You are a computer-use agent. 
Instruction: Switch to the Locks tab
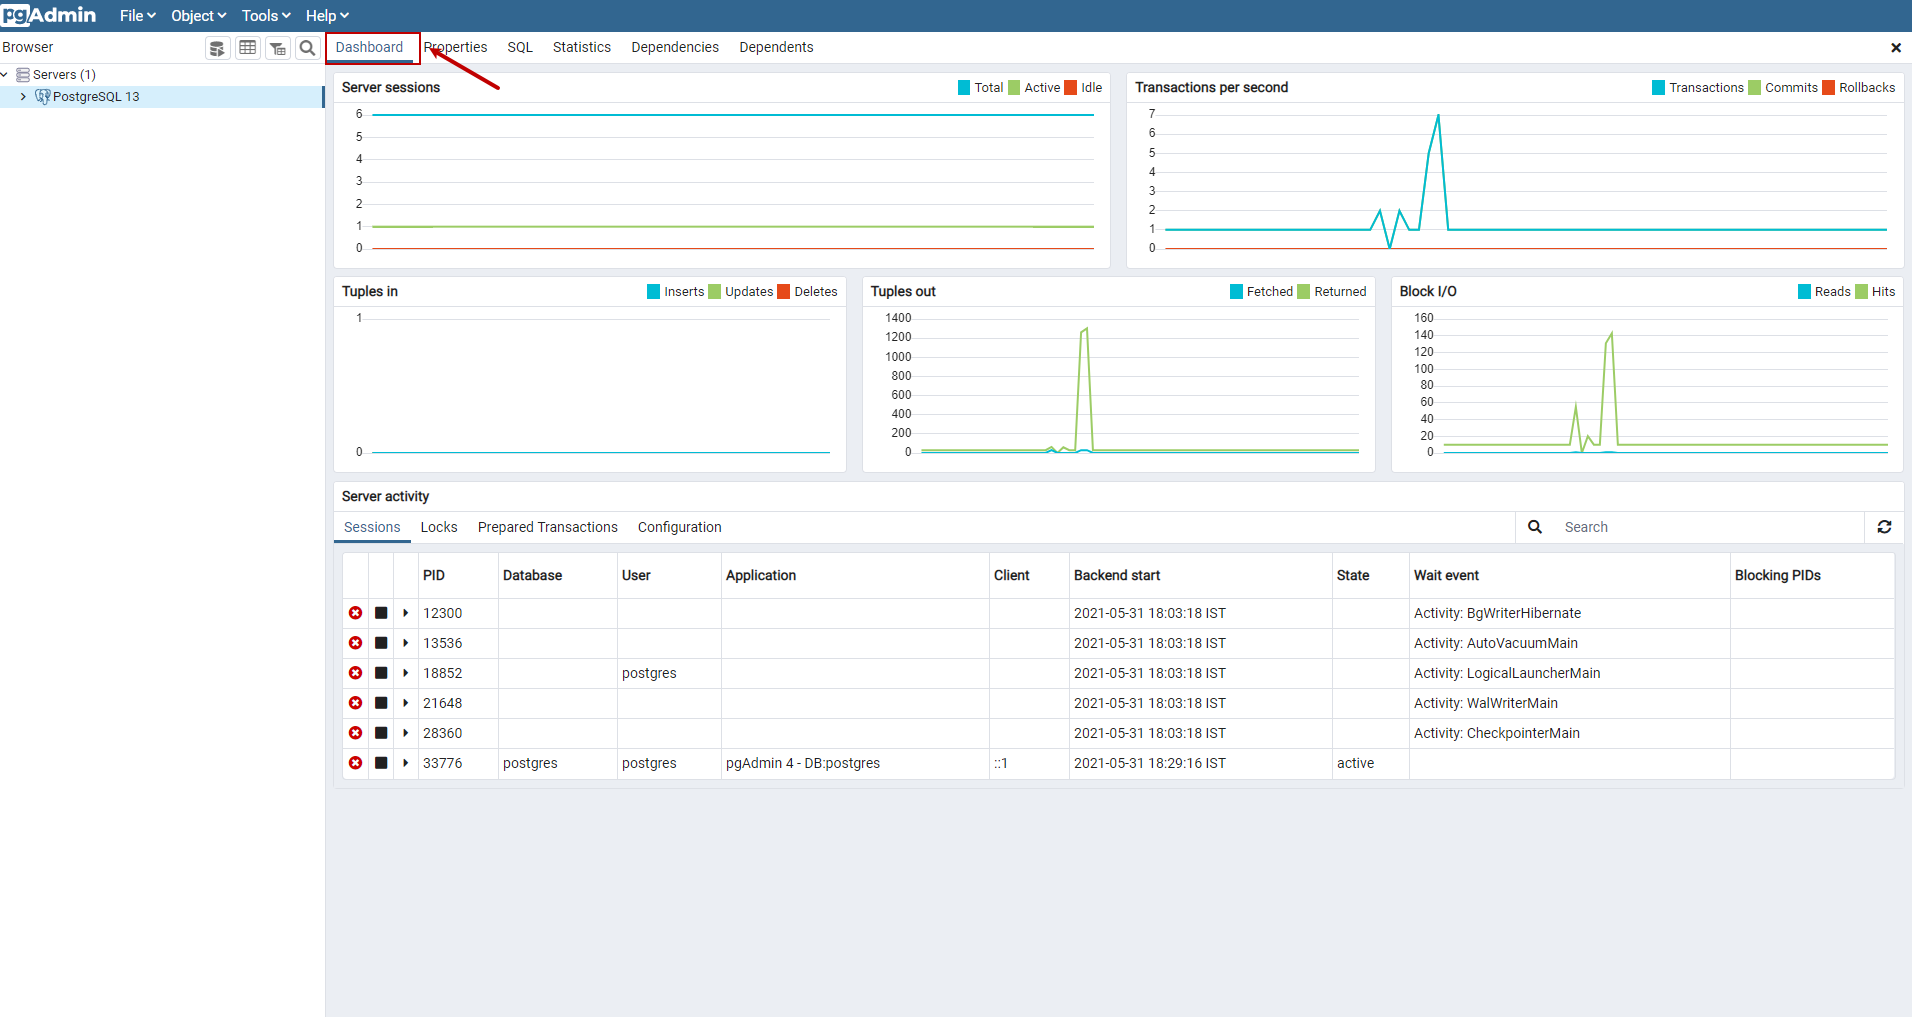pyautogui.click(x=439, y=527)
